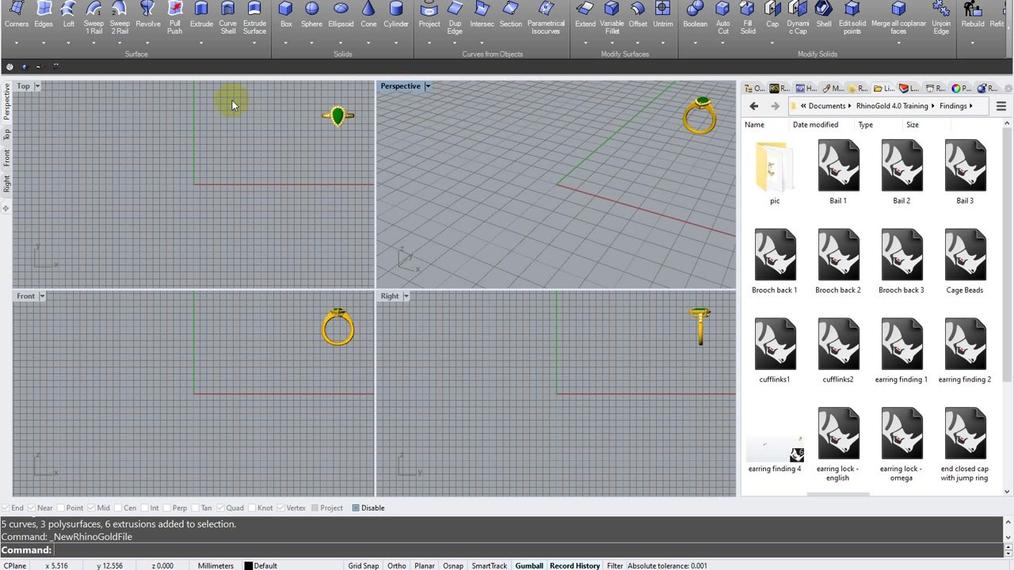The width and height of the screenshot is (1014, 570).
Task: Open the Front viewport dropdown arrow
Action: (42, 296)
